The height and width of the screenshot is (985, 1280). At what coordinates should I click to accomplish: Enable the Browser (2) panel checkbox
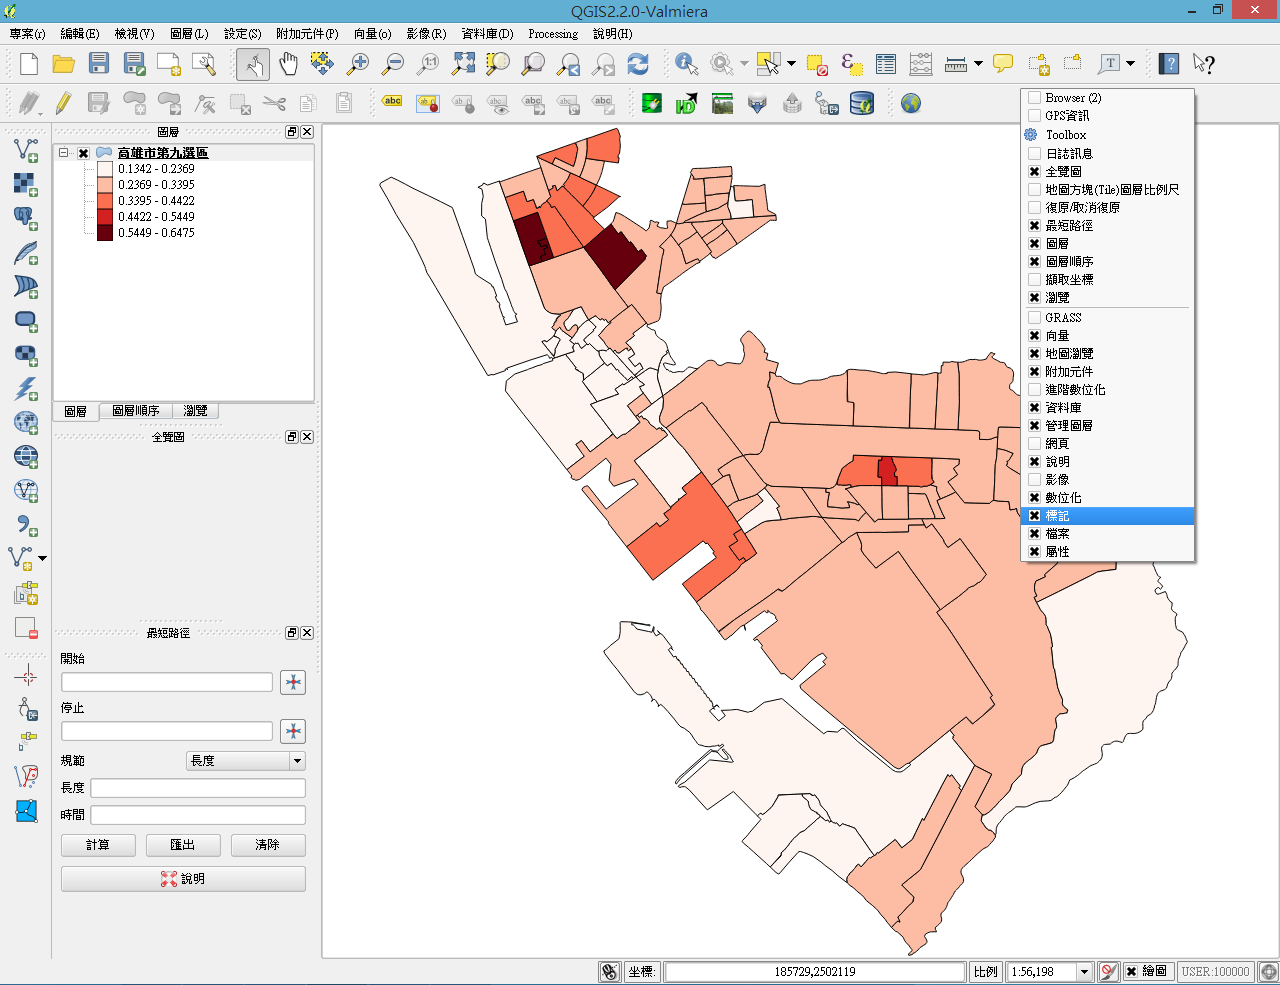[x=1034, y=98]
